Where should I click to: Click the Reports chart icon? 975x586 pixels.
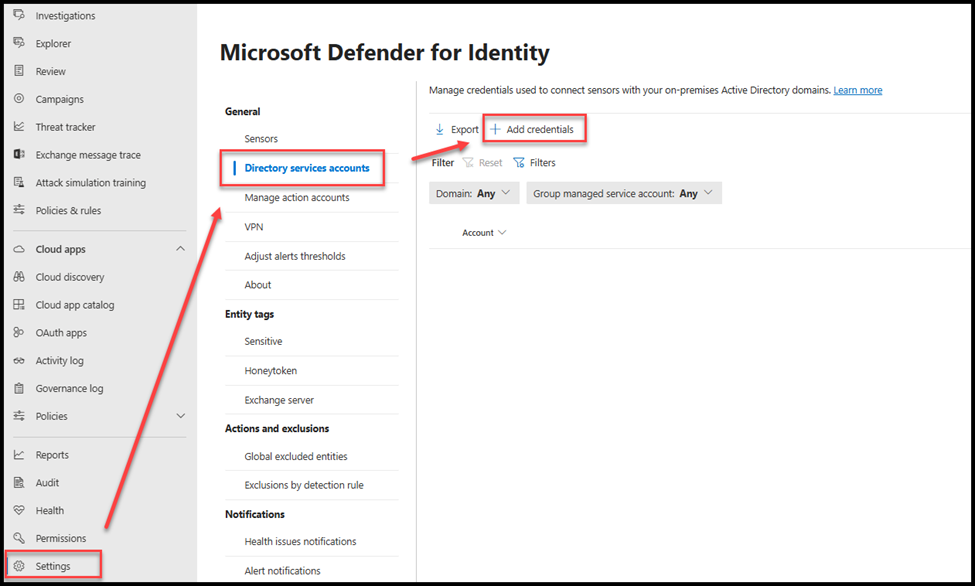pos(19,455)
